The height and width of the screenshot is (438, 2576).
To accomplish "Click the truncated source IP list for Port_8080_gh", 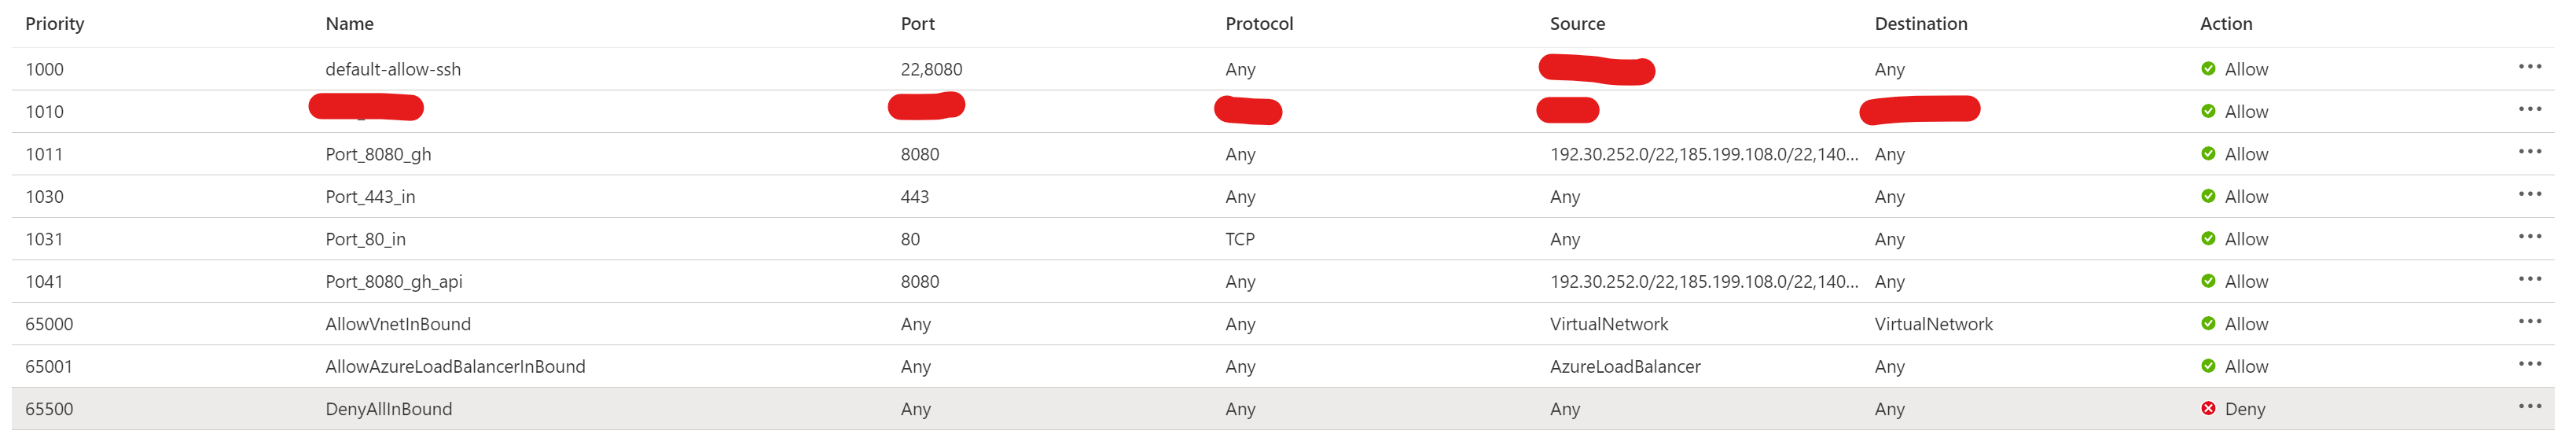I will [1704, 154].
